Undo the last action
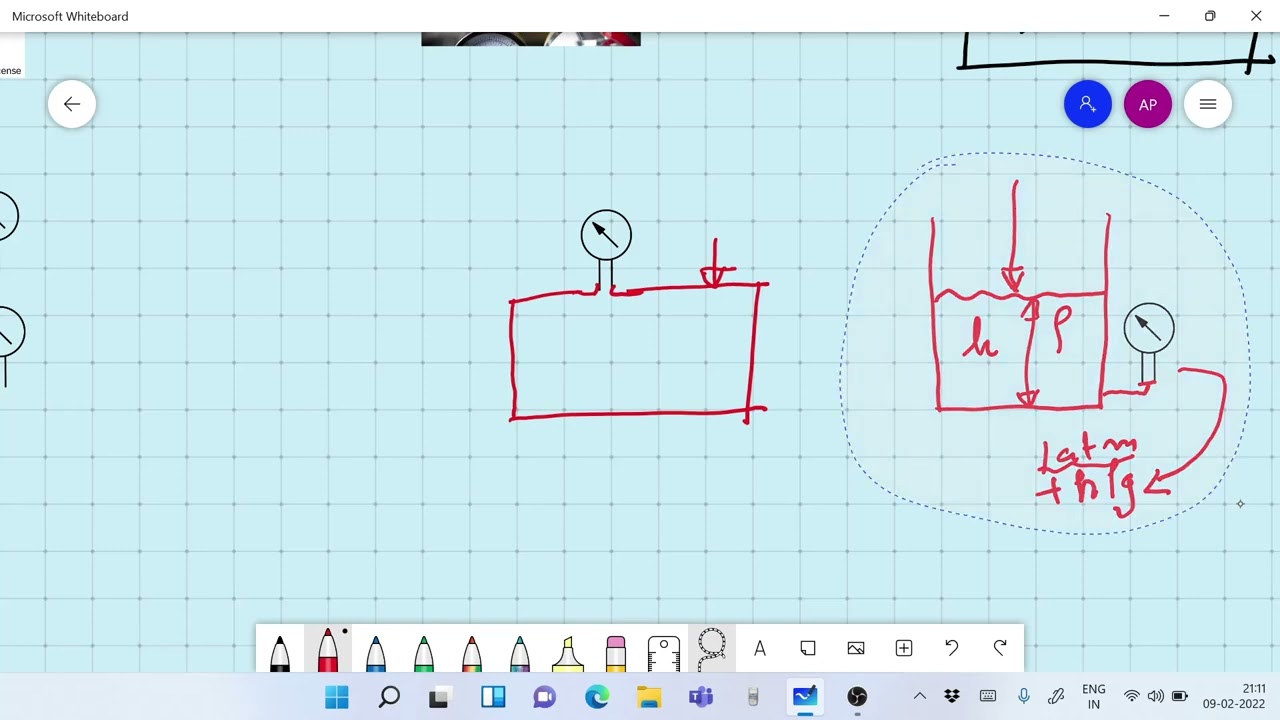 [952, 649]
